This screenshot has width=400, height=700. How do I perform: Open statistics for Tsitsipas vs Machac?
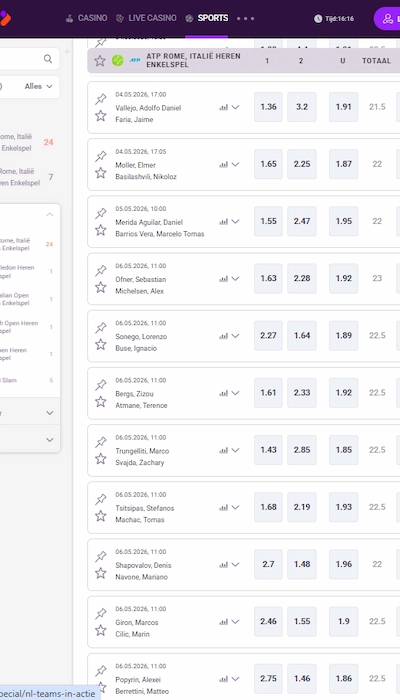pos(223,507)
